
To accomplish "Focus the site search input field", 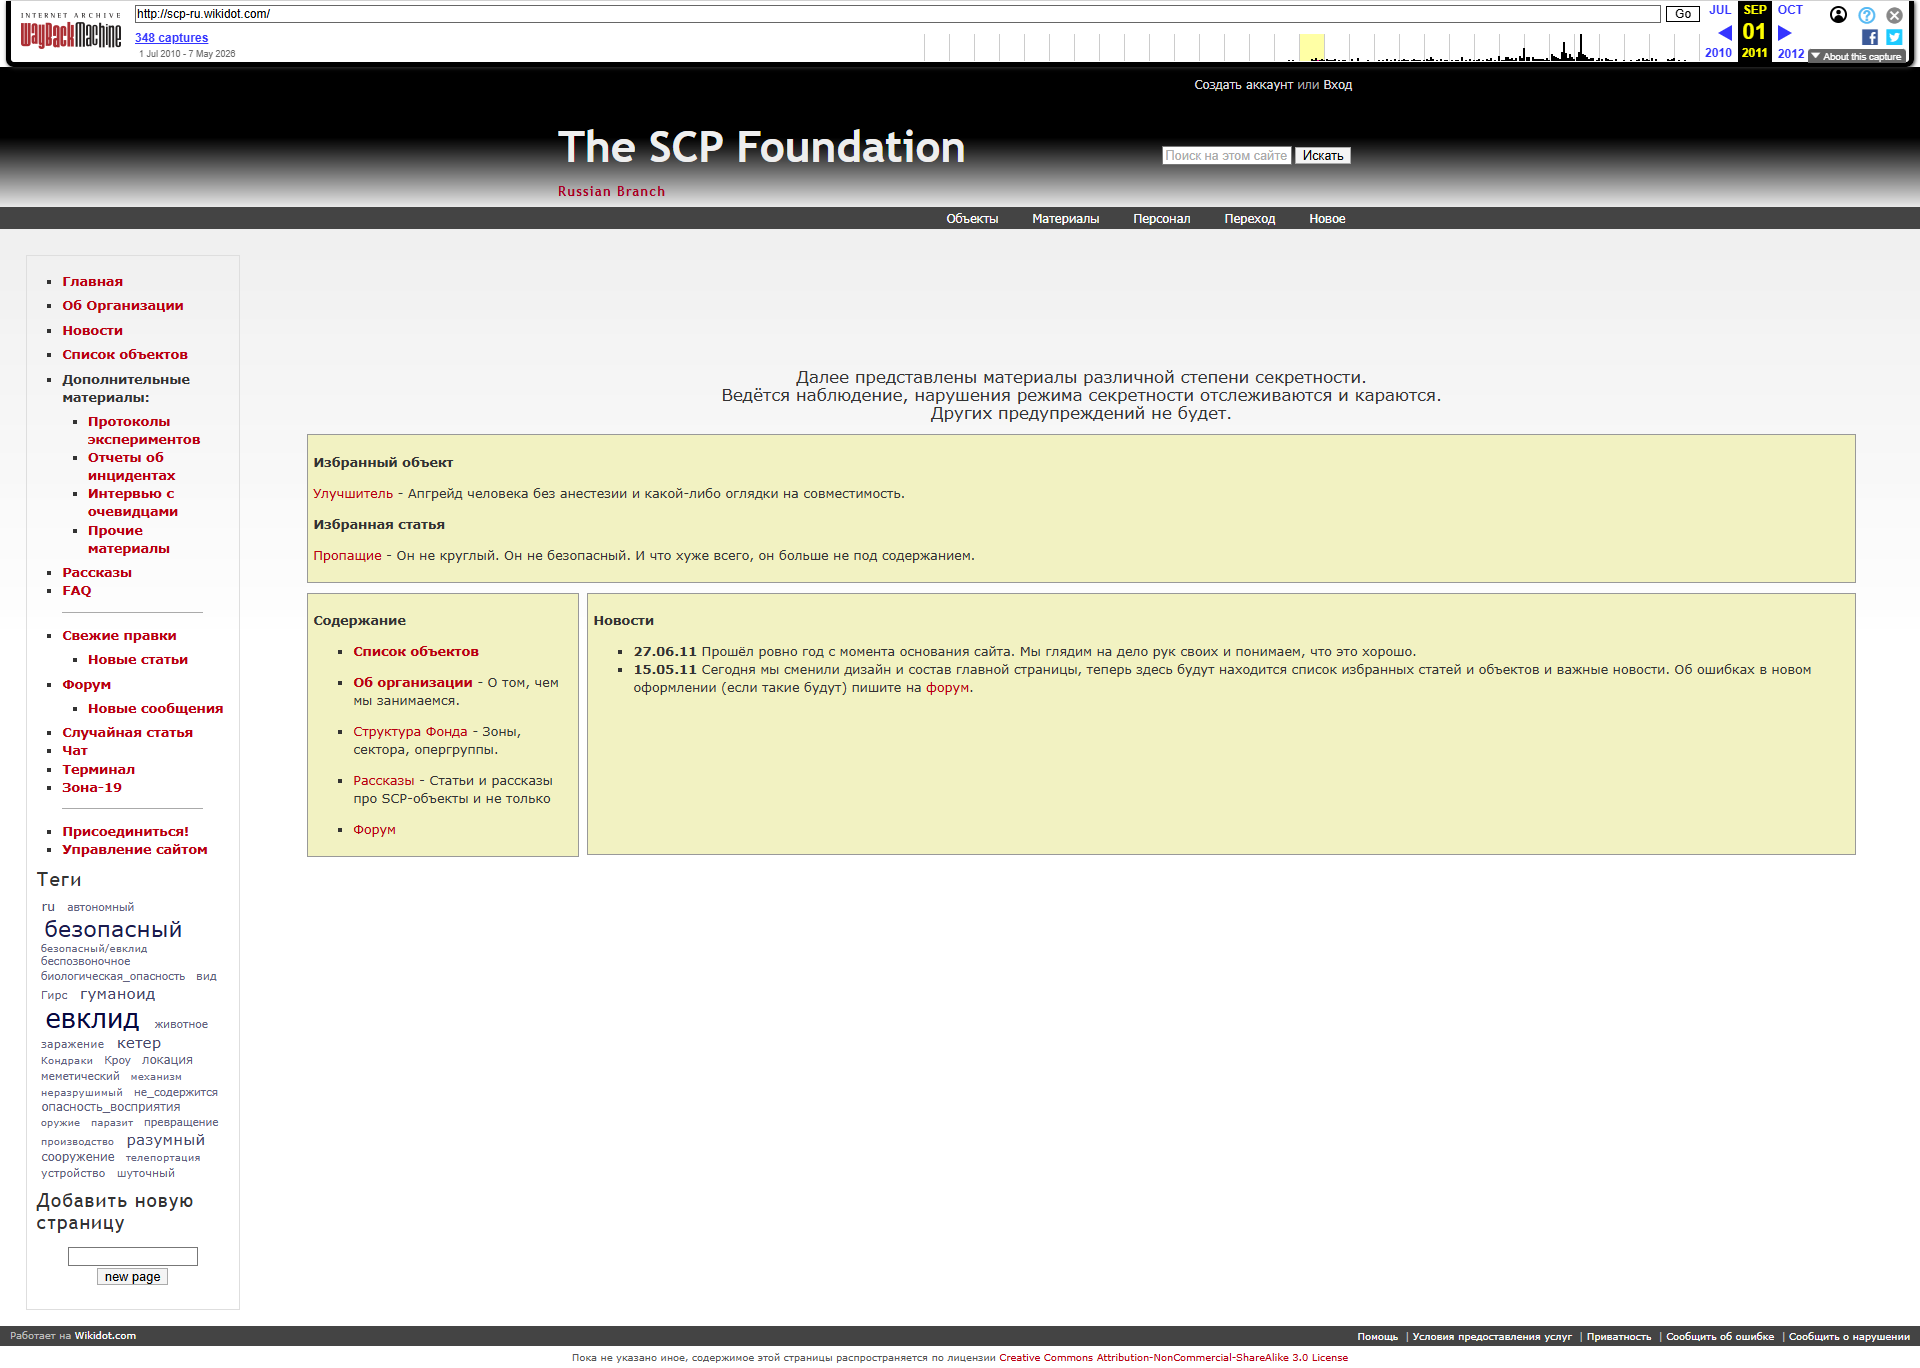I will tap(1226, 155).
